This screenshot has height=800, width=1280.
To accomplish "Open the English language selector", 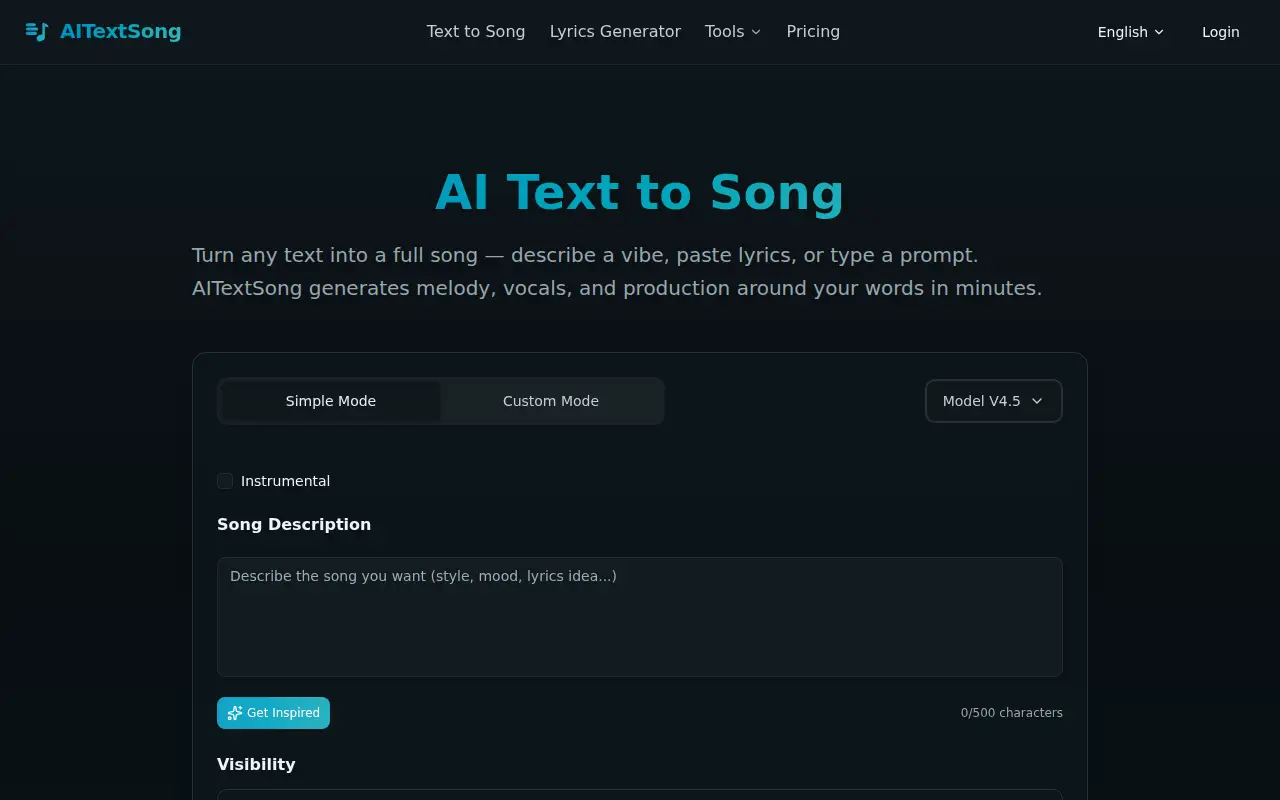I will (1131, 32).
